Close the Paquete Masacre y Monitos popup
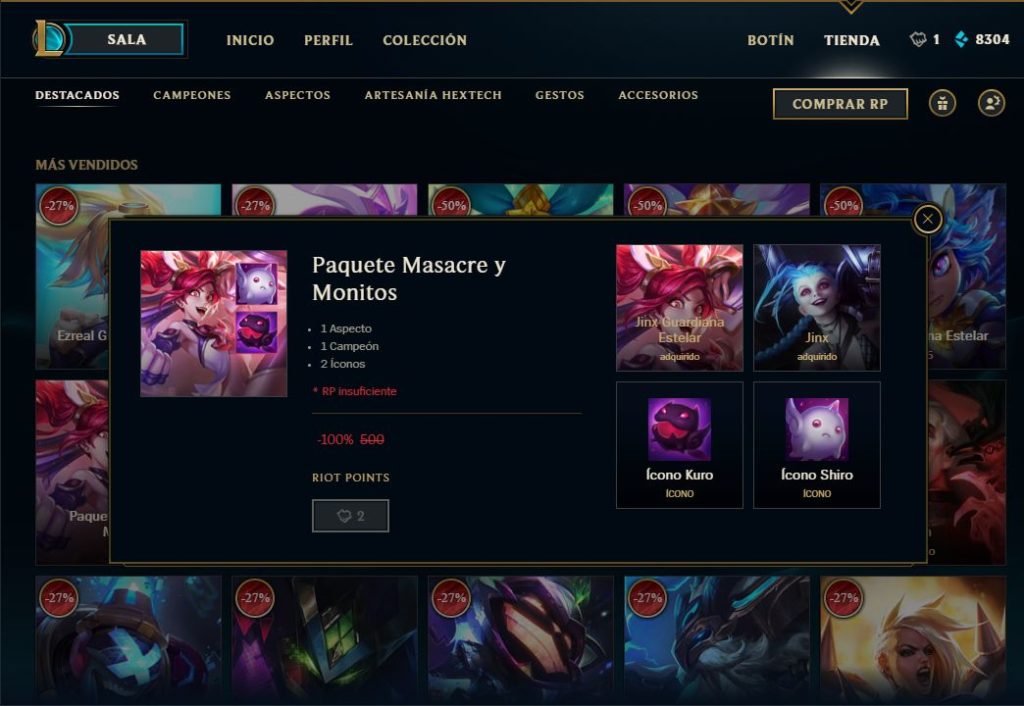1024x706 pixels. pyautogui.click(x=927, y=219)
